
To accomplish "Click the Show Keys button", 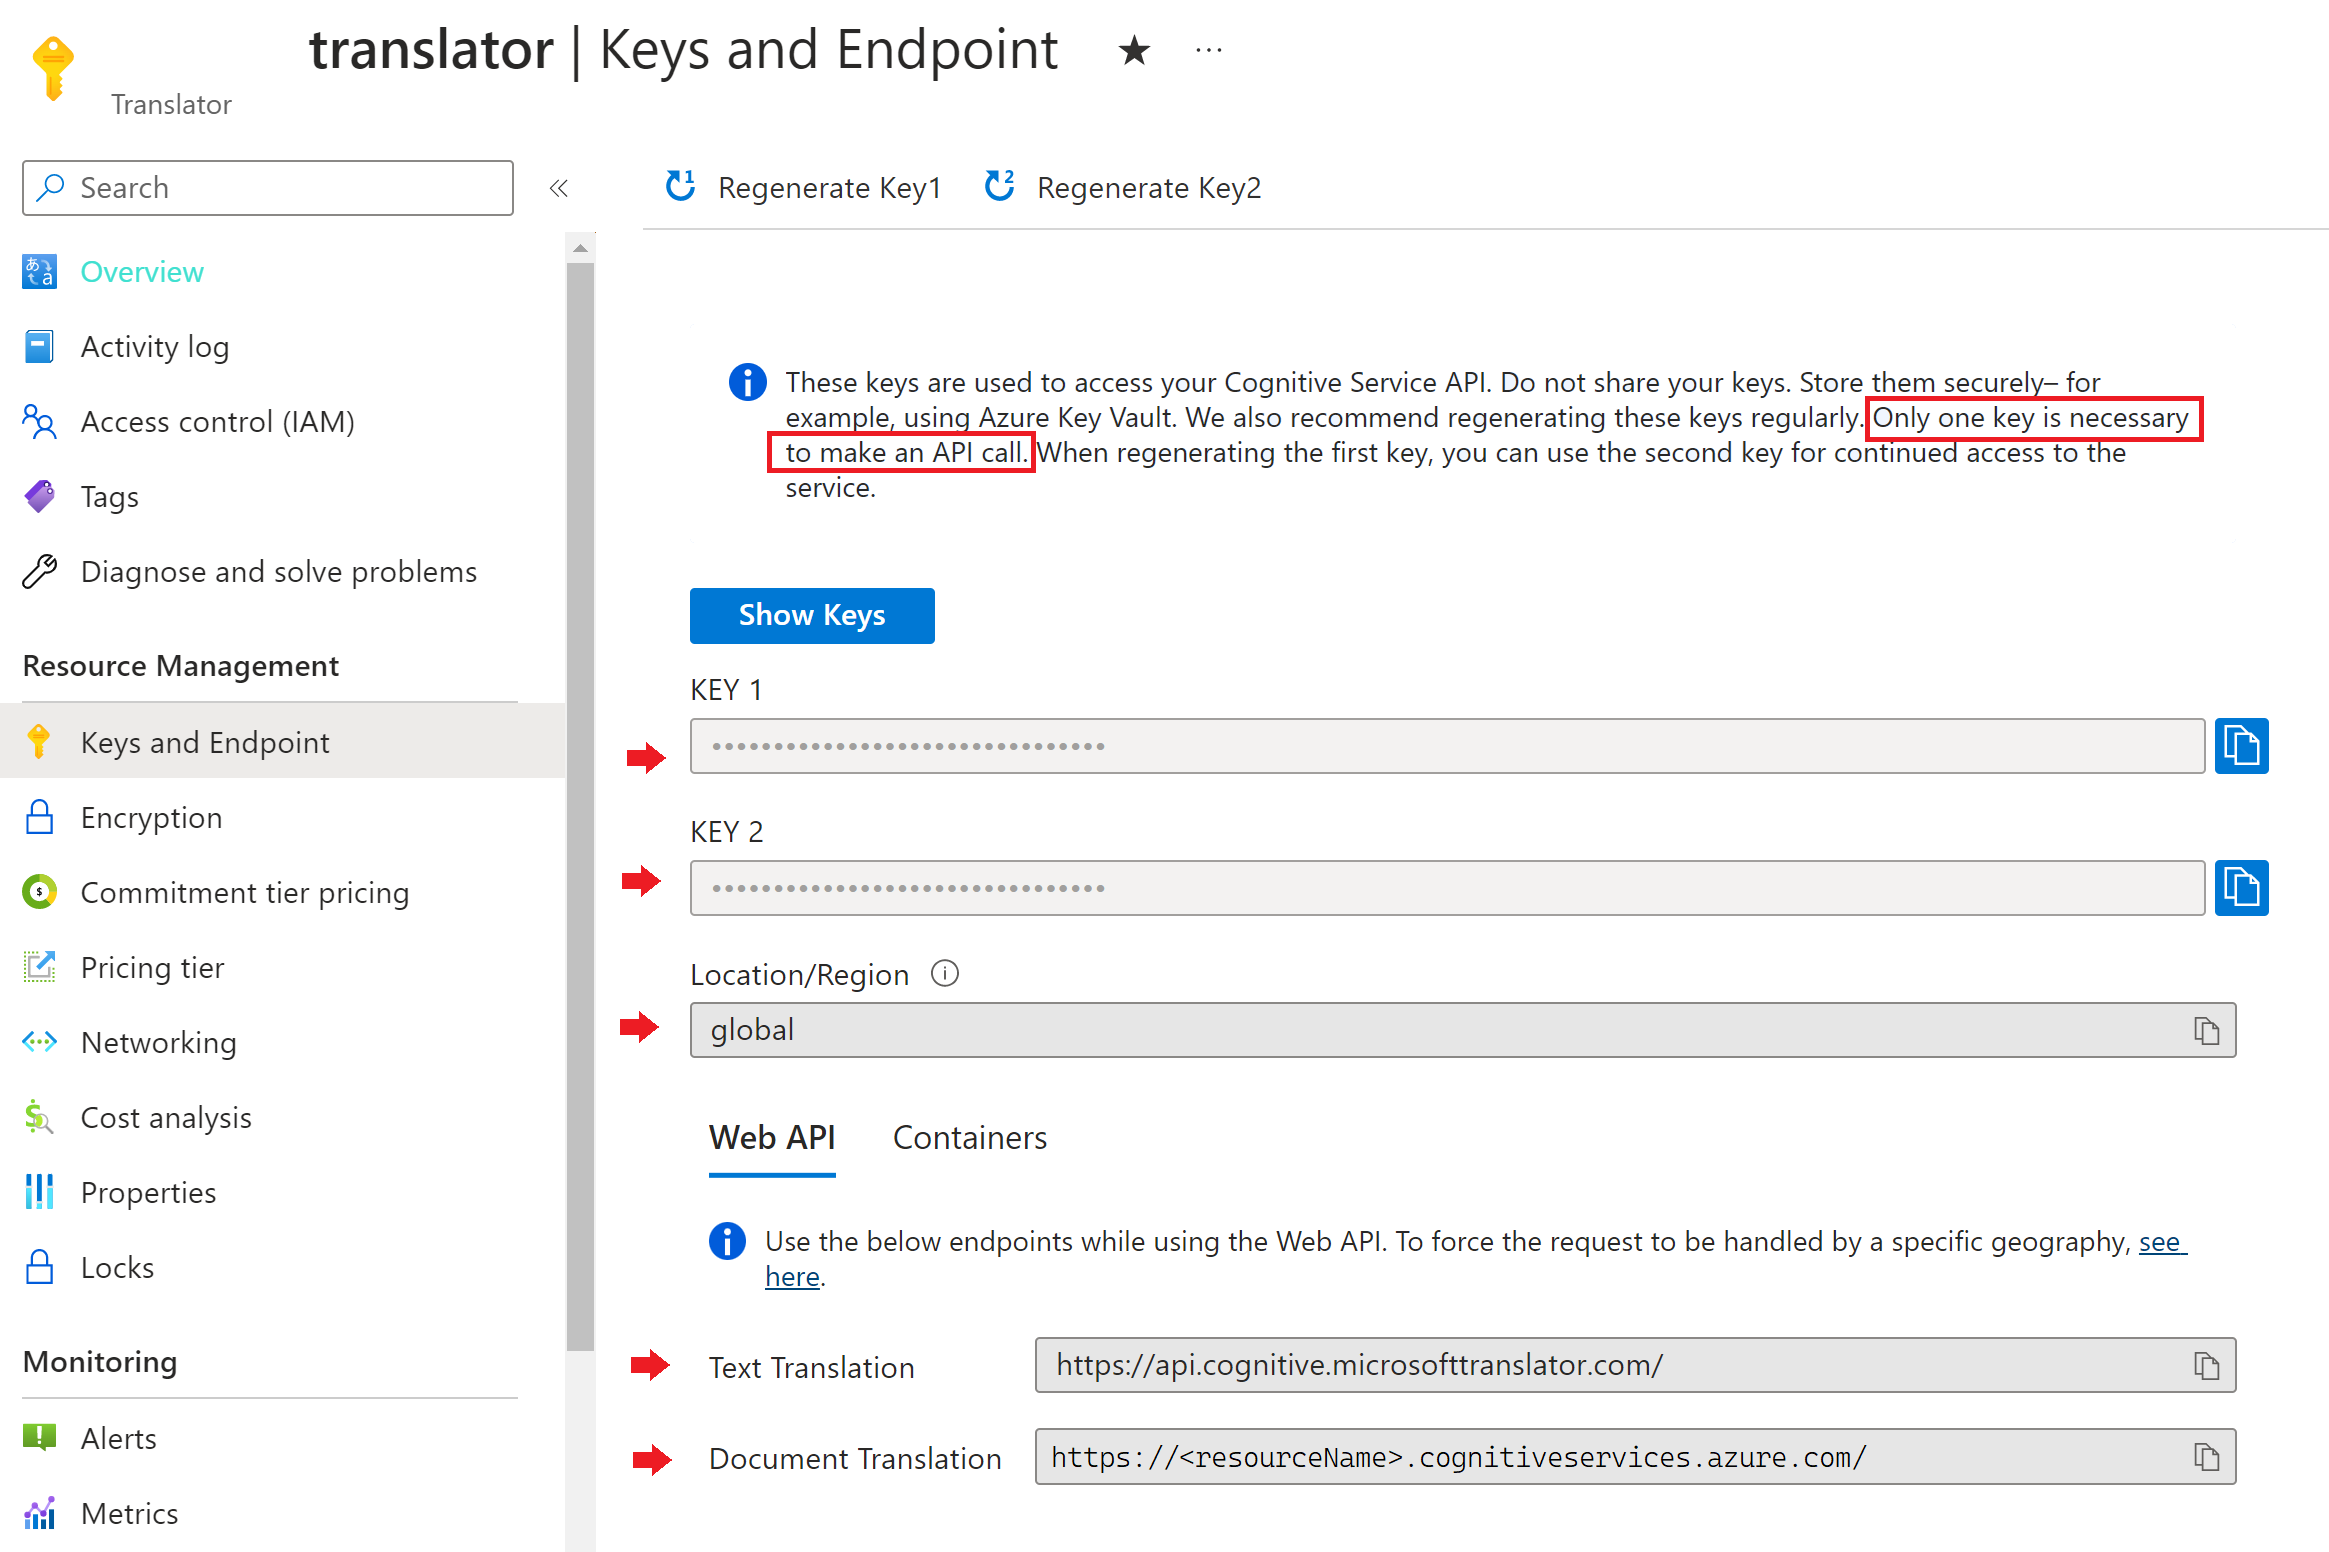I will pos(810,613).
